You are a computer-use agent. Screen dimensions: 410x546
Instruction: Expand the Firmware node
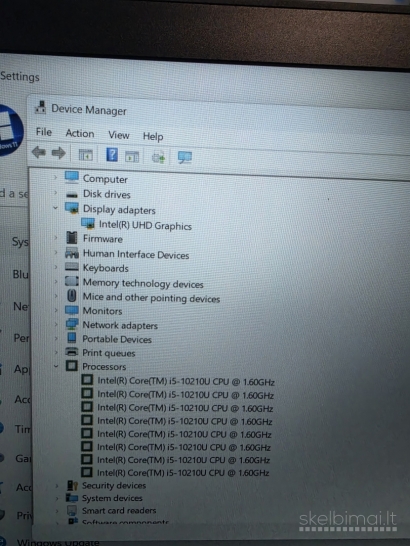click(x=55, y=237)
